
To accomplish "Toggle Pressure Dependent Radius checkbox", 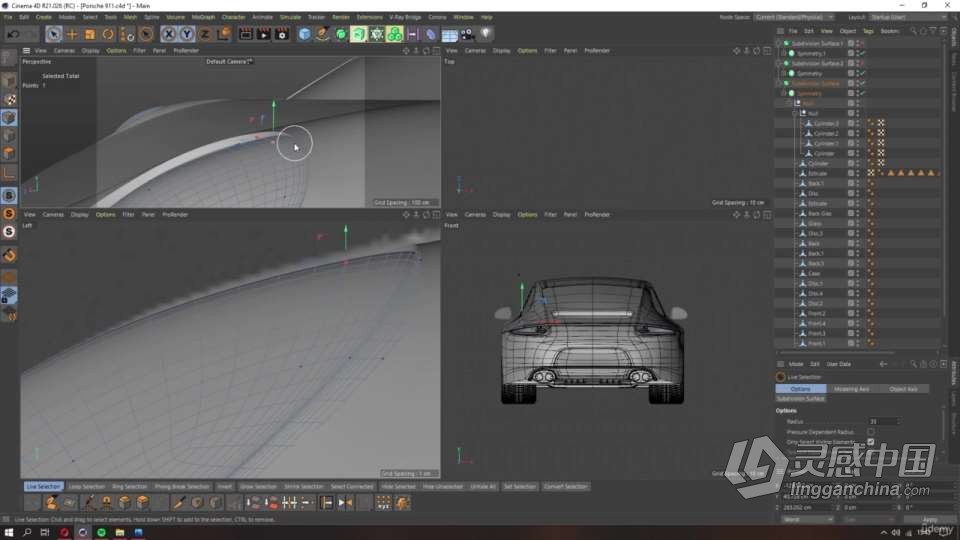I will point(871,432).
